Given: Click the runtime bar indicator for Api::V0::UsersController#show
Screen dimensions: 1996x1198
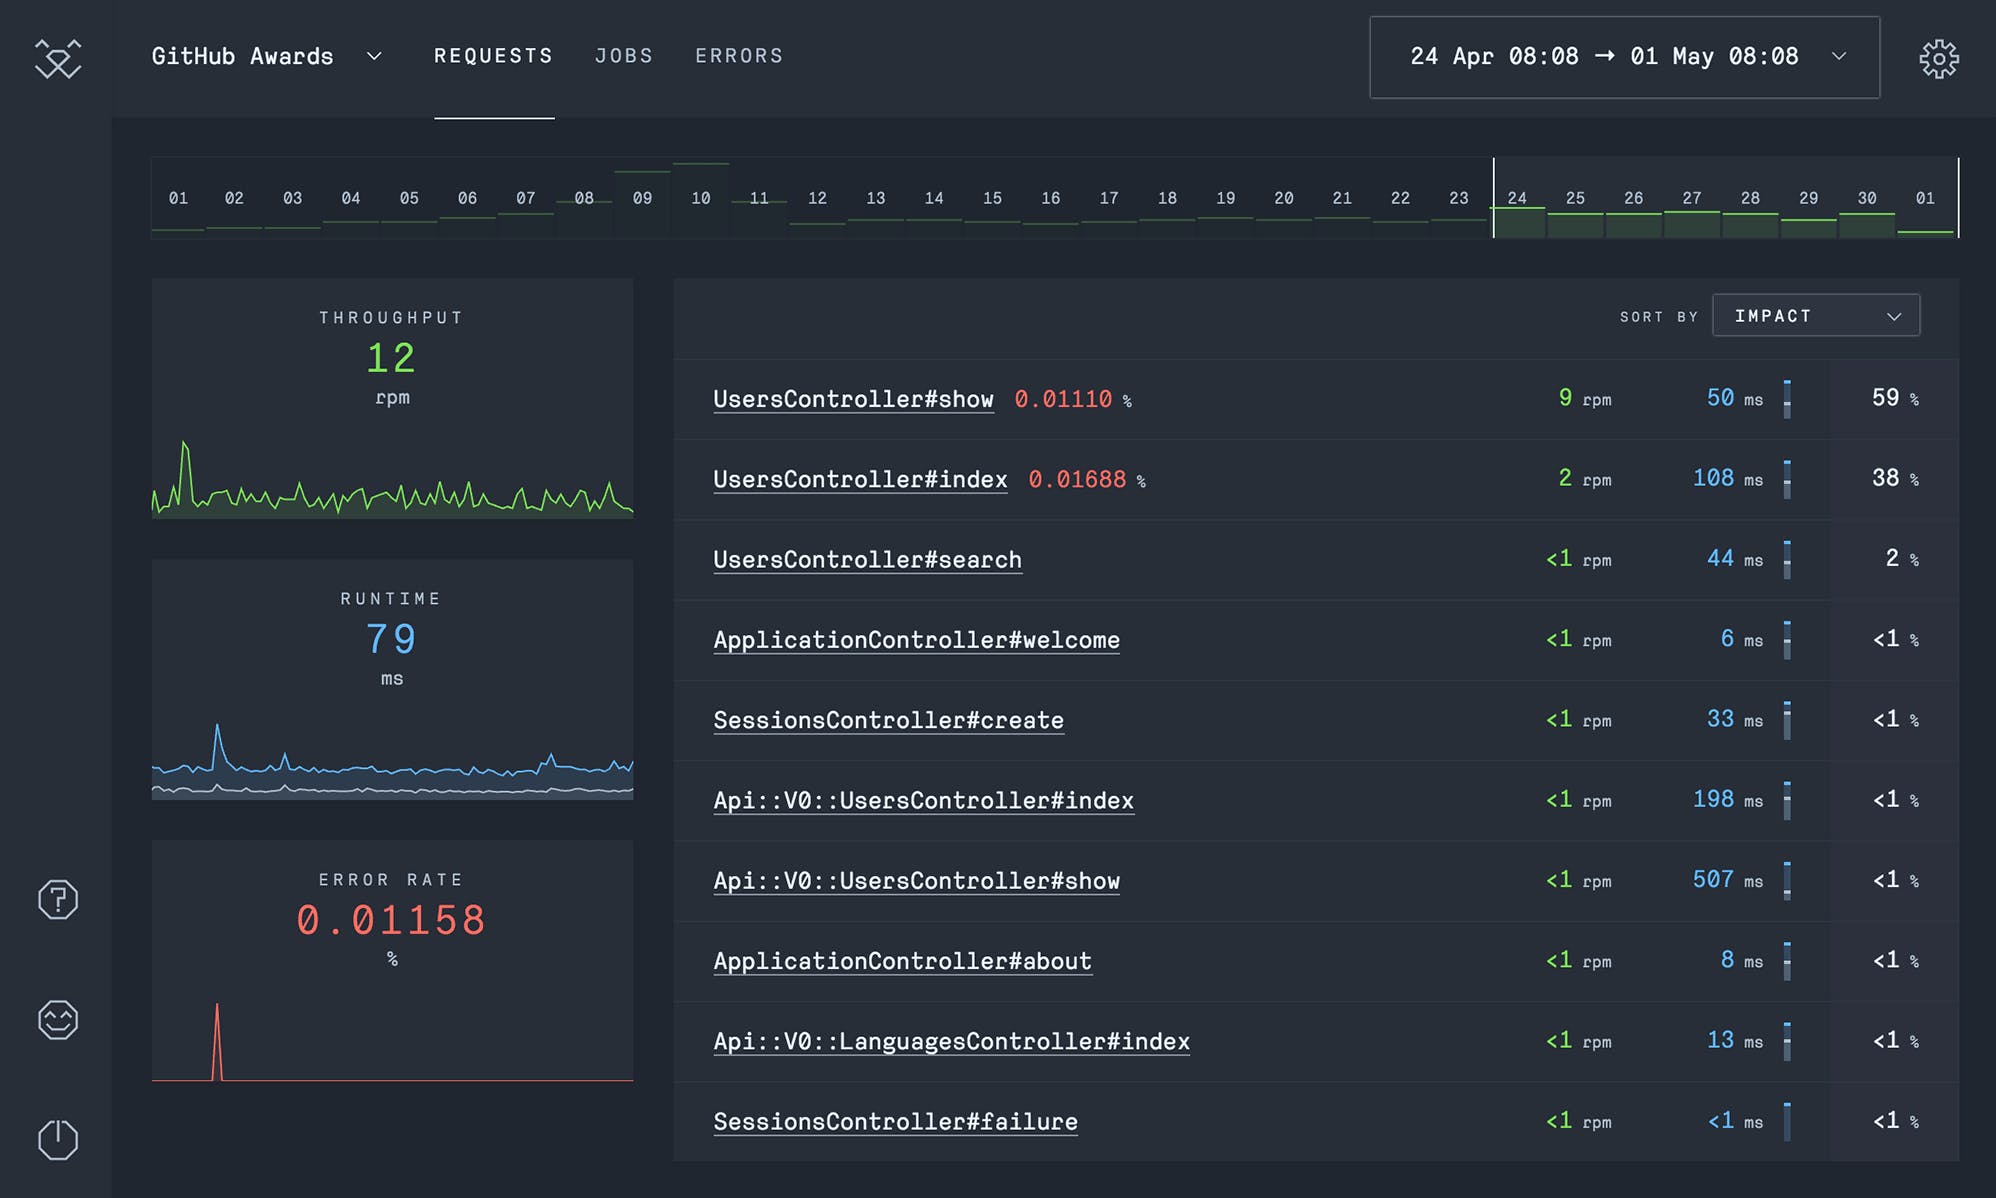Looking at the screenshot, I should coord(1787,881).
